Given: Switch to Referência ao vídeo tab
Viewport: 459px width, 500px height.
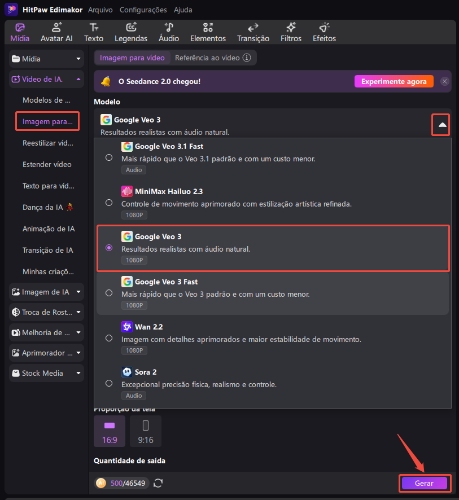Looking at the screenshot, I should pyautogui.click(x=213, y=58).
